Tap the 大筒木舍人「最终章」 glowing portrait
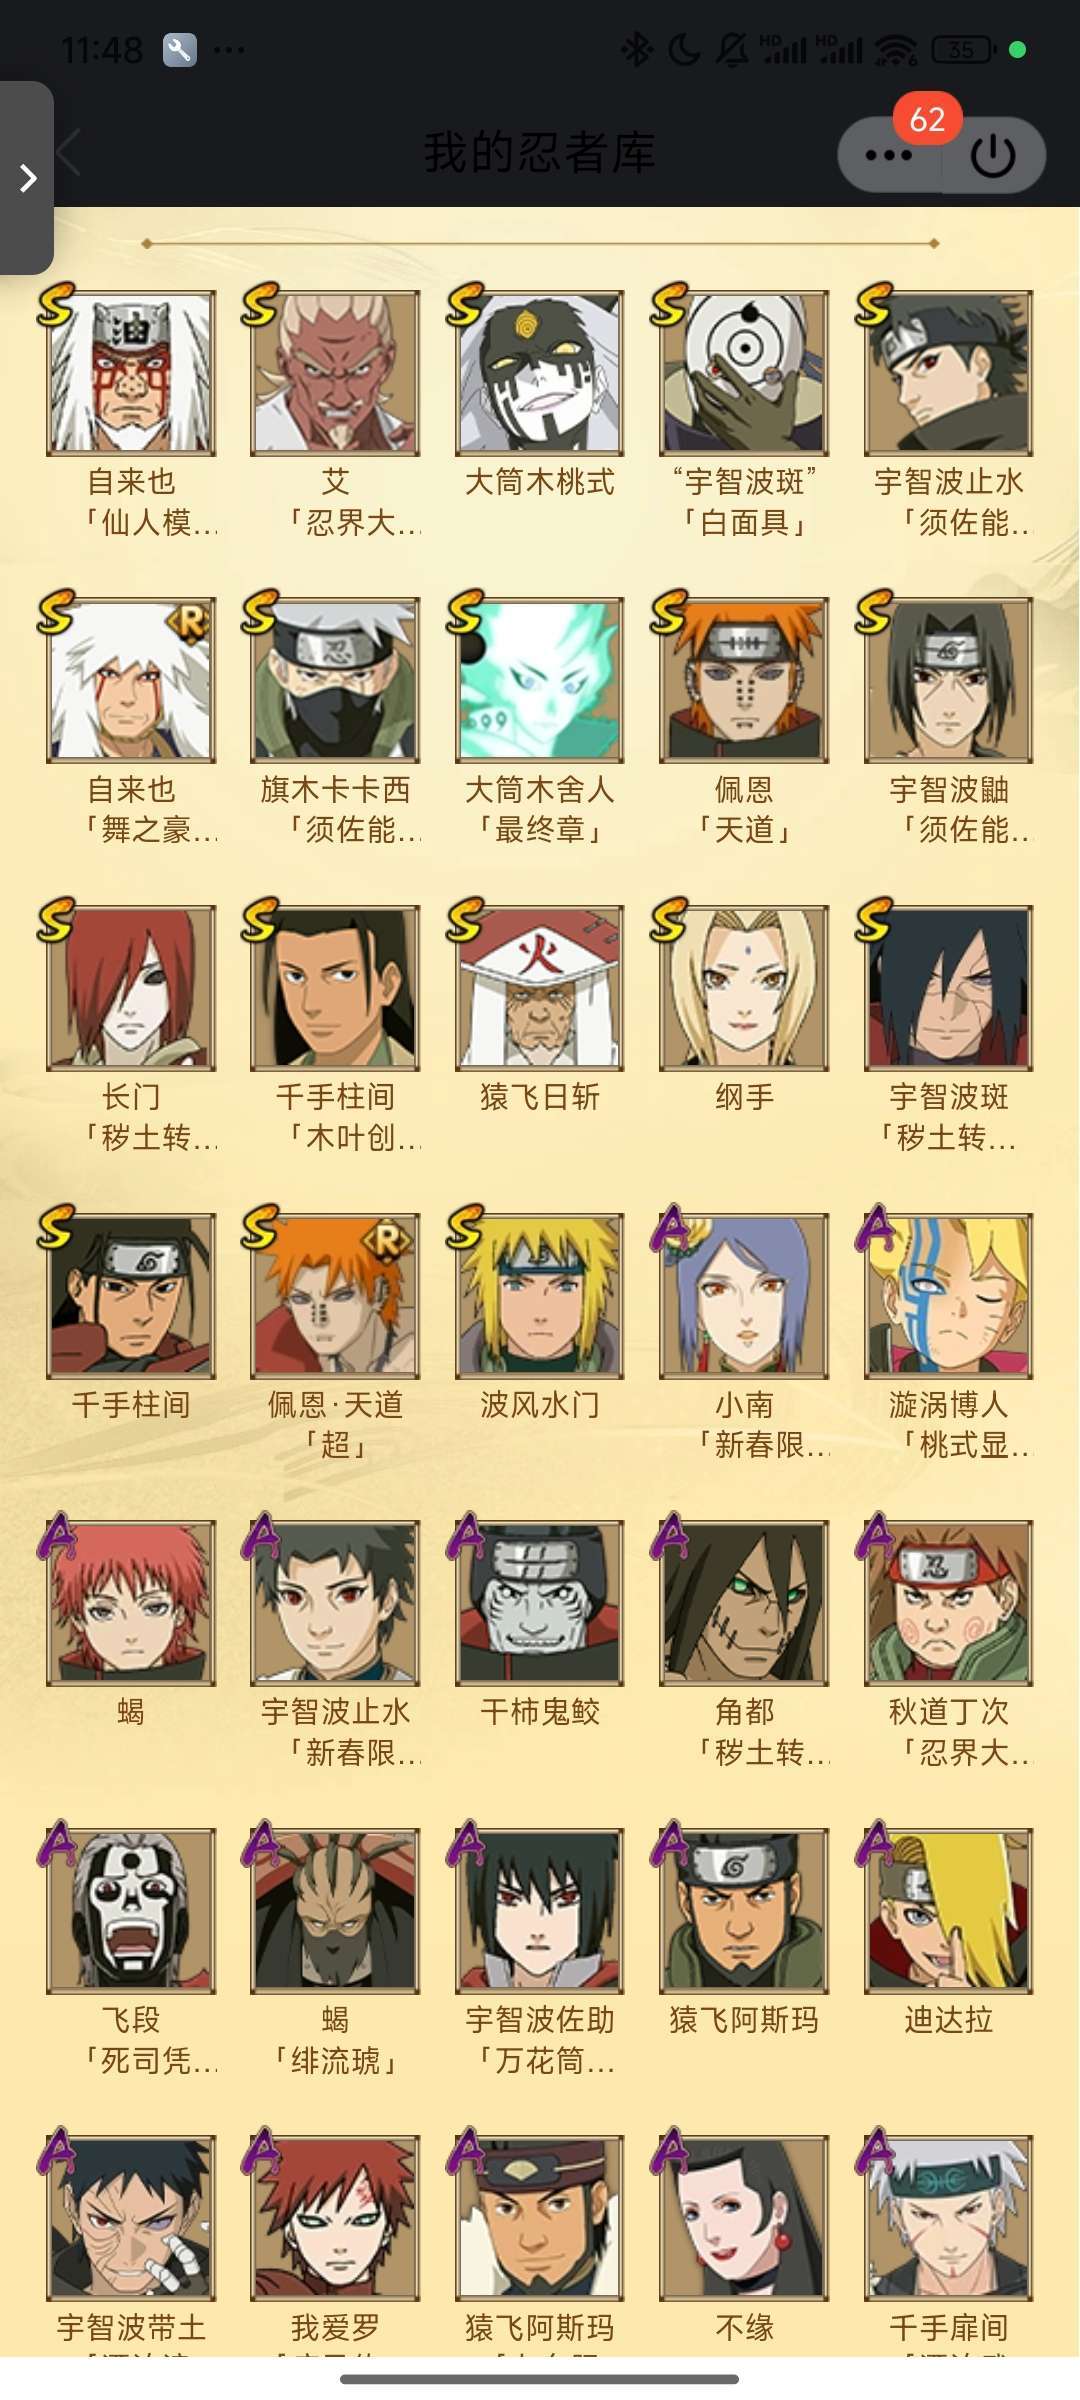 point(539,680)
